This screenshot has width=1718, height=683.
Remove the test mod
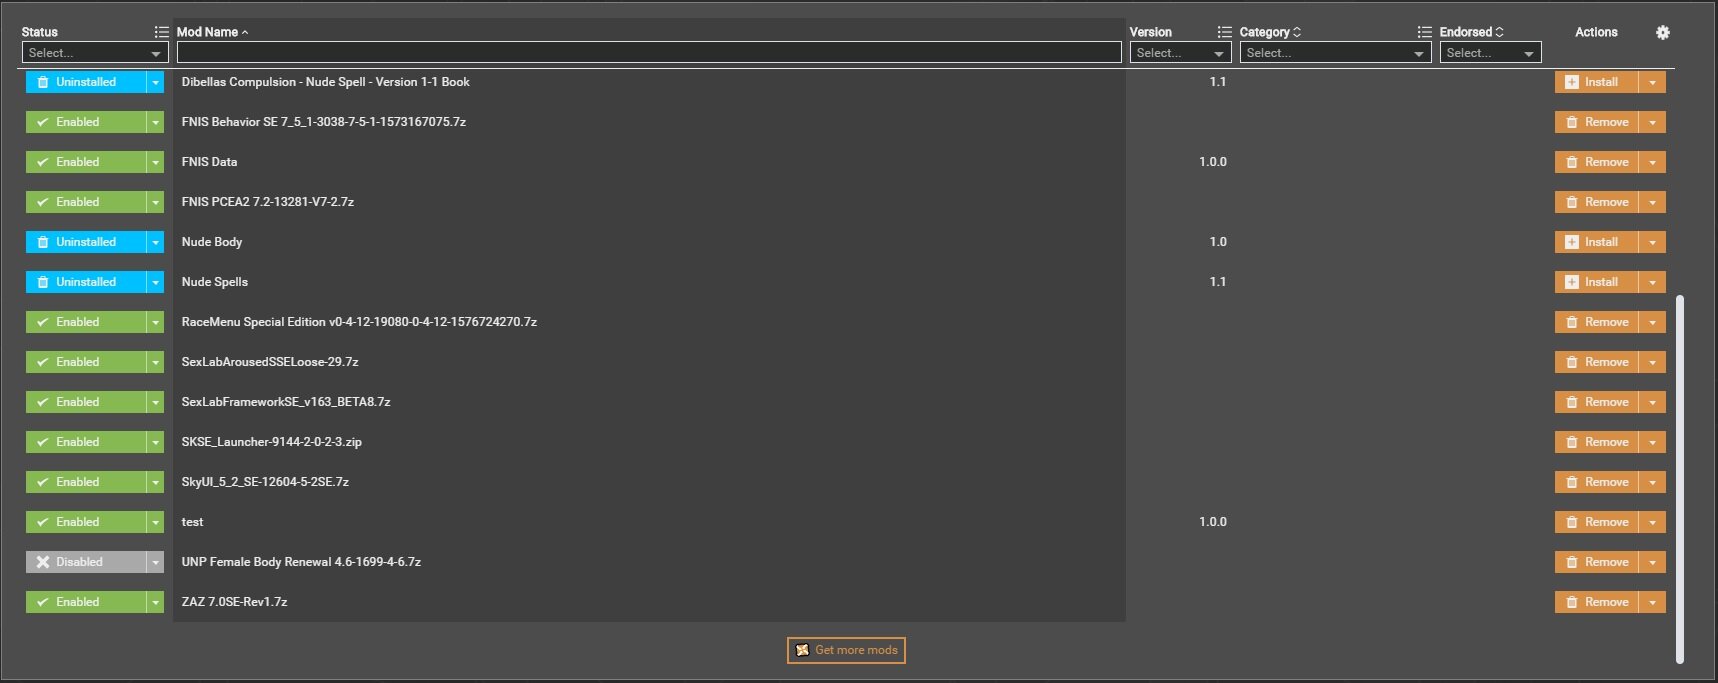pyautogui.click(x=1596, y=522)
